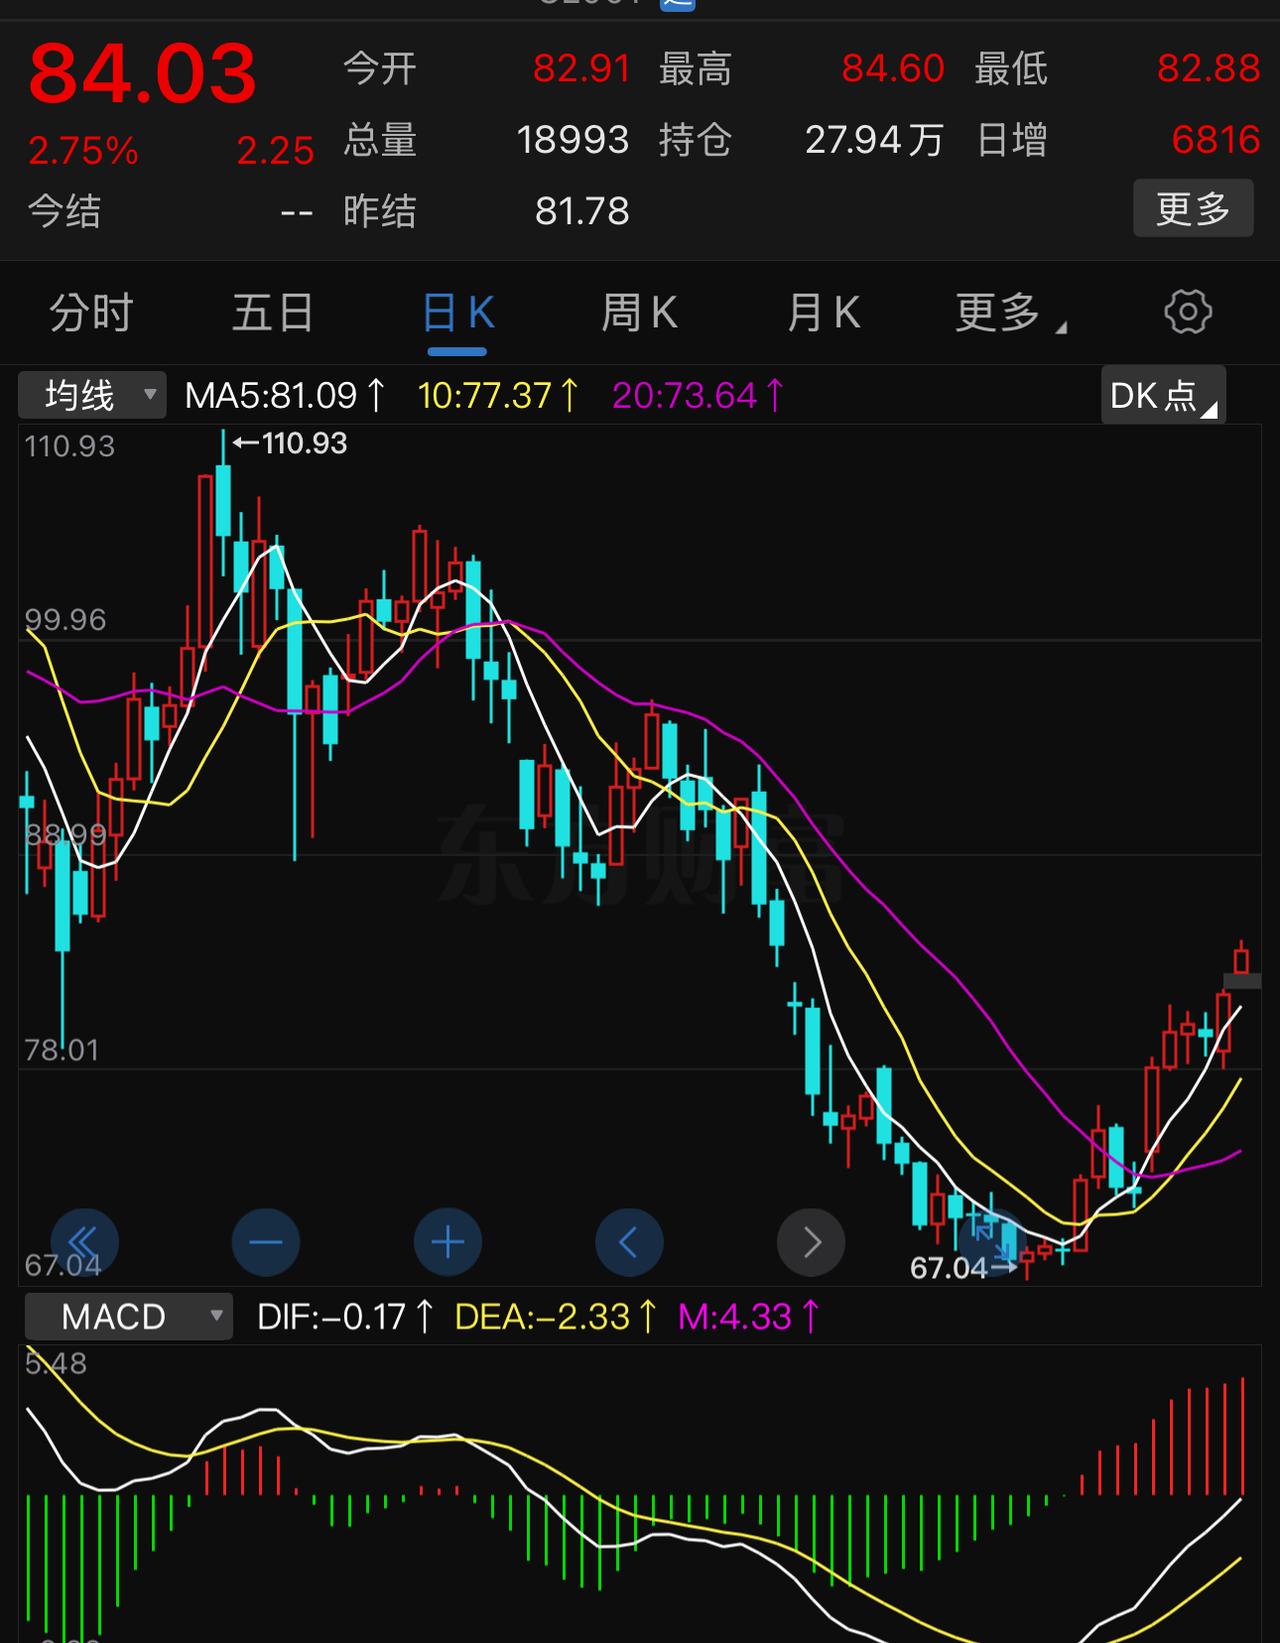The width and height of the screenshot is (1280, 1643).
Task: Tap the magenta MA20 value 20:73.64
Action: 698,396
